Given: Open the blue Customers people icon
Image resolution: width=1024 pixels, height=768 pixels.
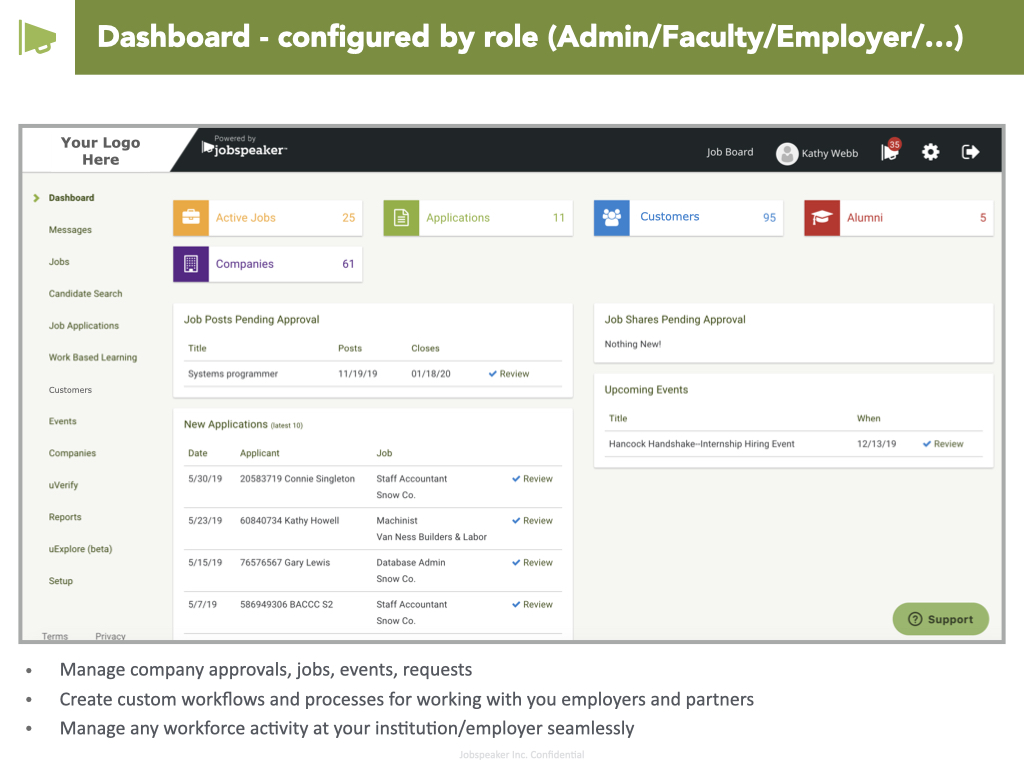Looking at the screenshot, I should 612,217.
